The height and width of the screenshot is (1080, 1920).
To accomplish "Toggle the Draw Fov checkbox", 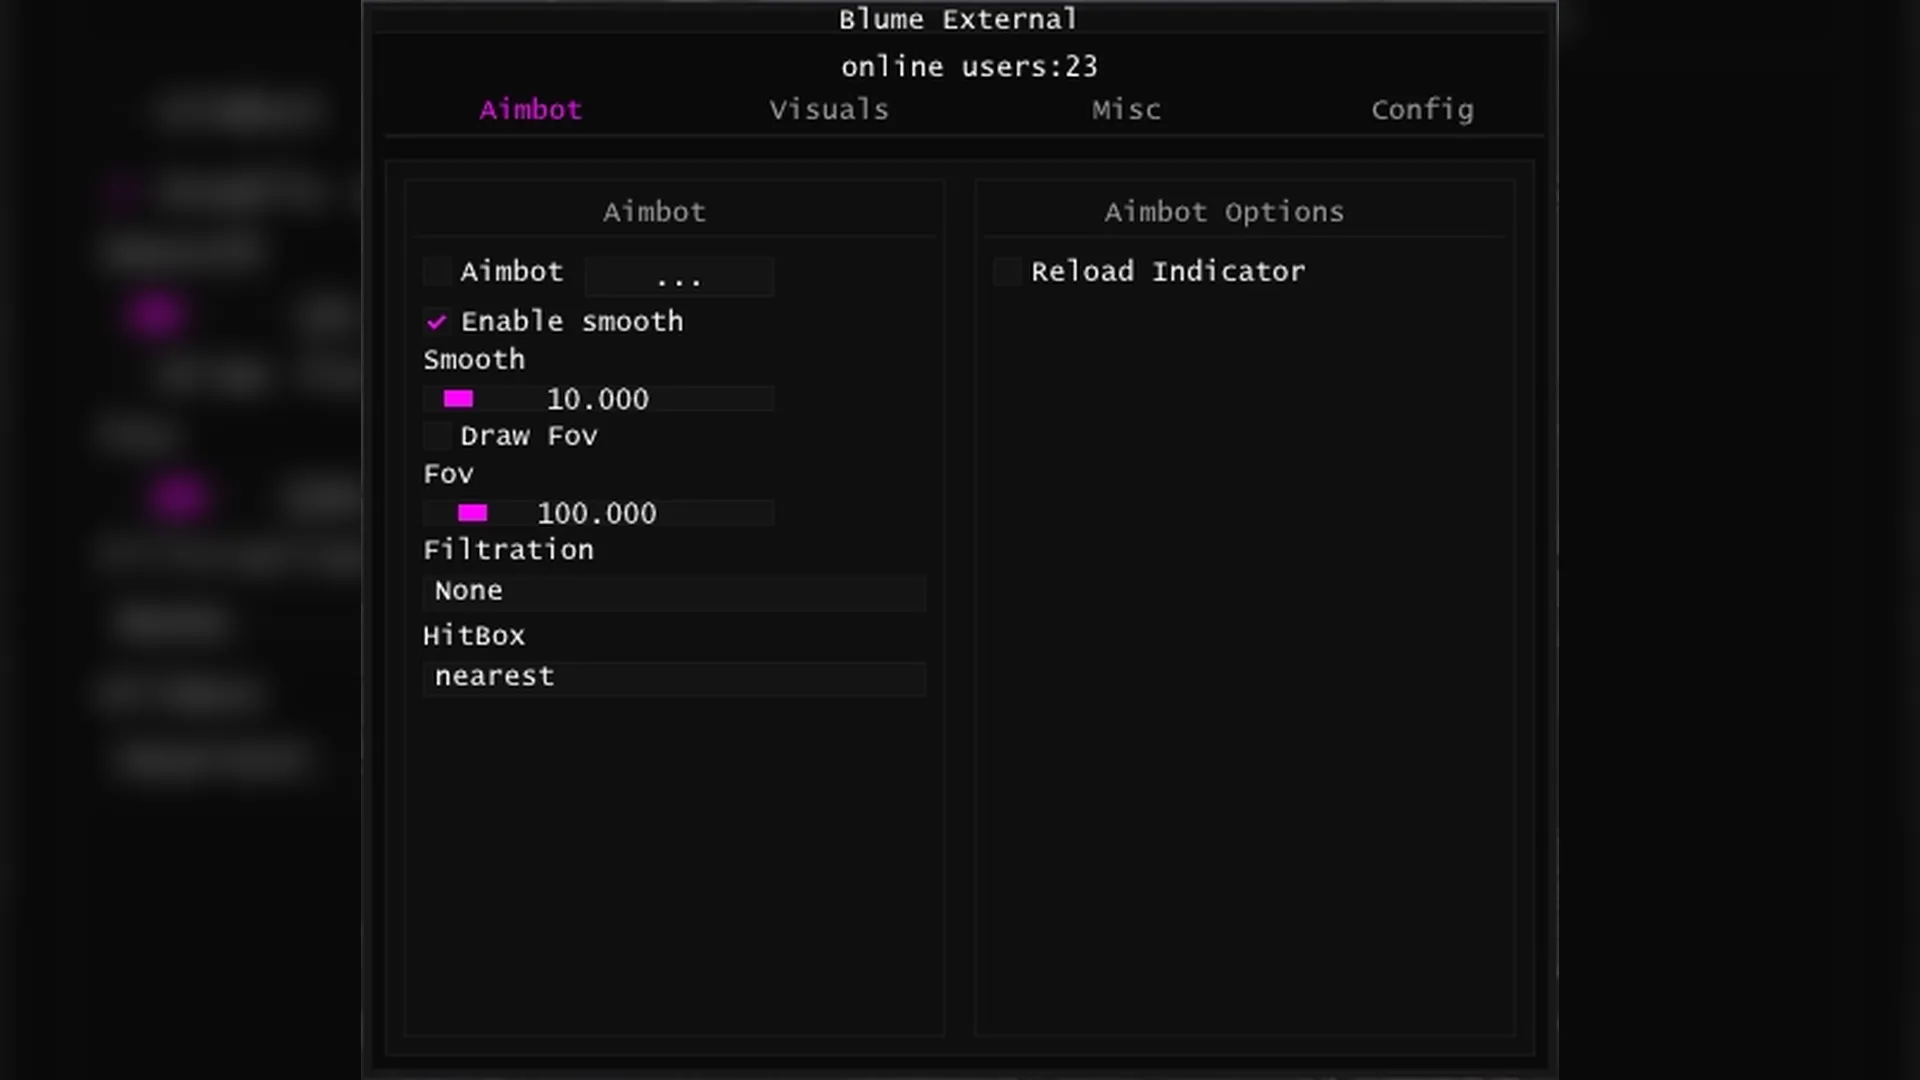I will tap(437, 436).
